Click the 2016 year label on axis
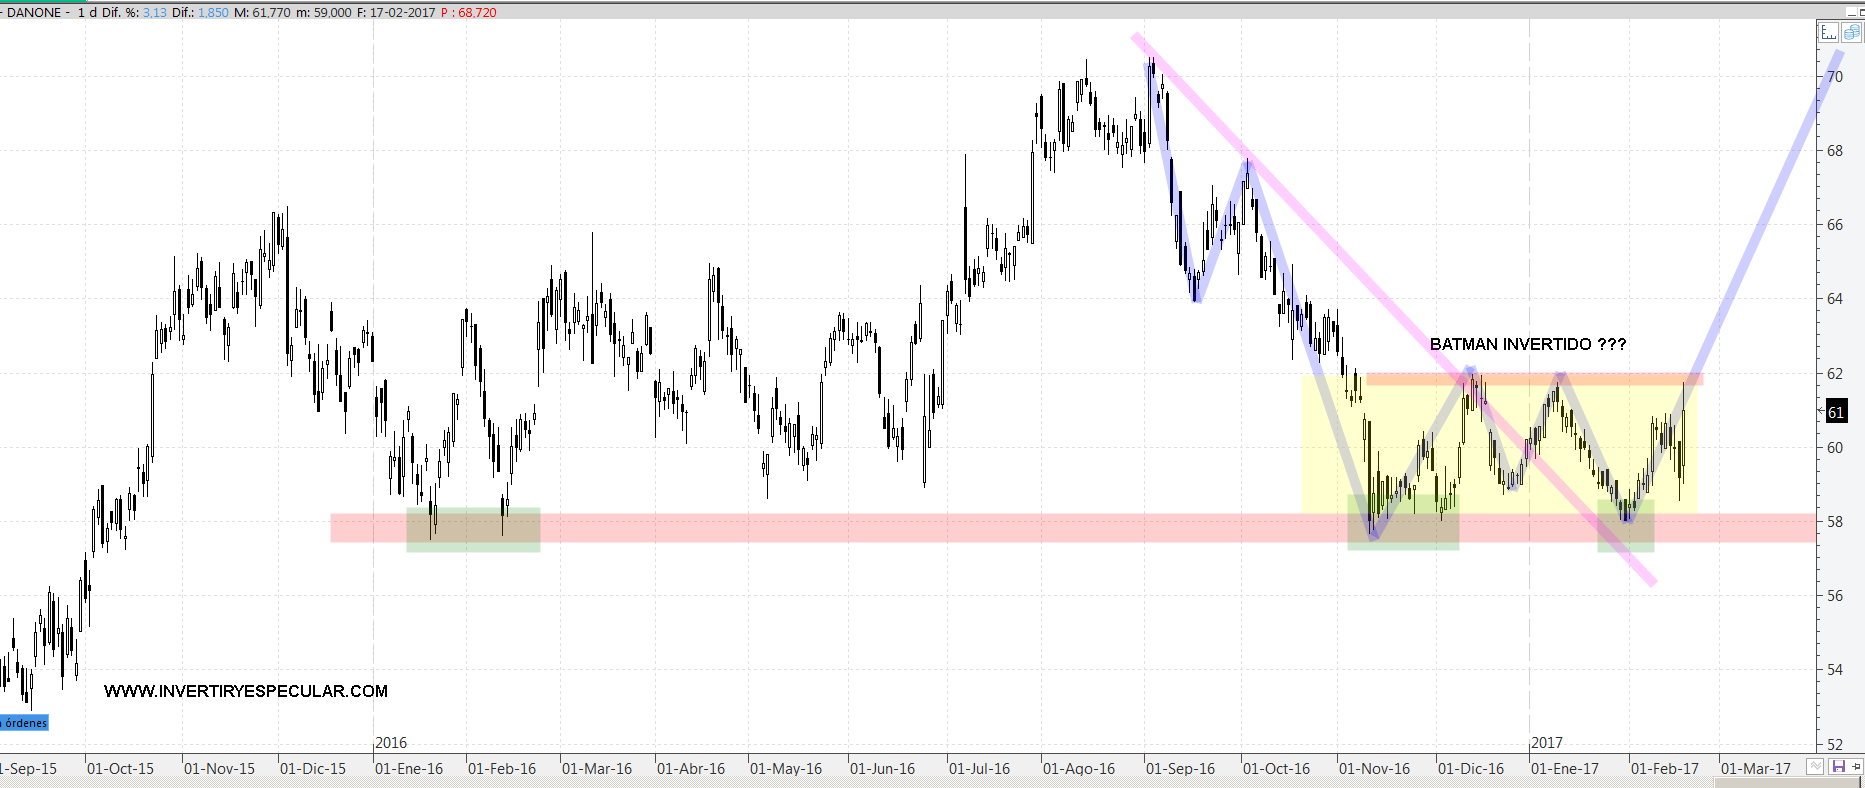This screenshot has height=788, width=1865. click(391, 743)
